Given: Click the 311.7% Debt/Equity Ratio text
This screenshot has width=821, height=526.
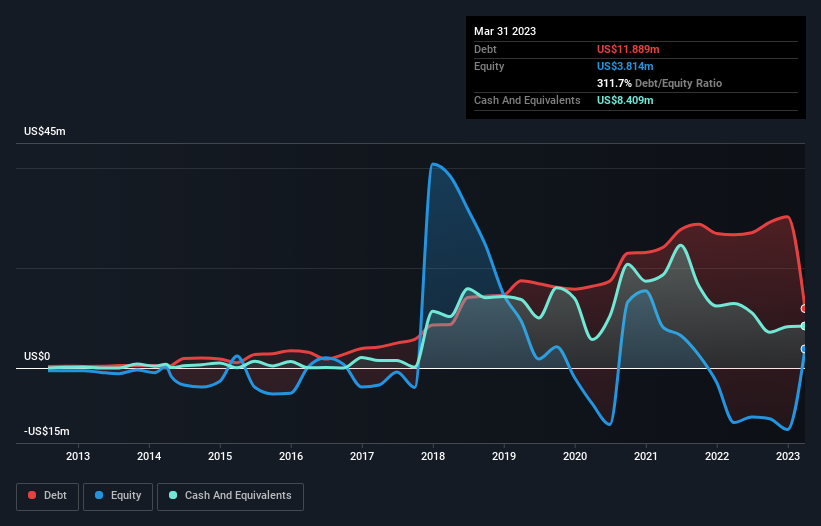Looking at the screenshot, I should [x=659, y=83].
